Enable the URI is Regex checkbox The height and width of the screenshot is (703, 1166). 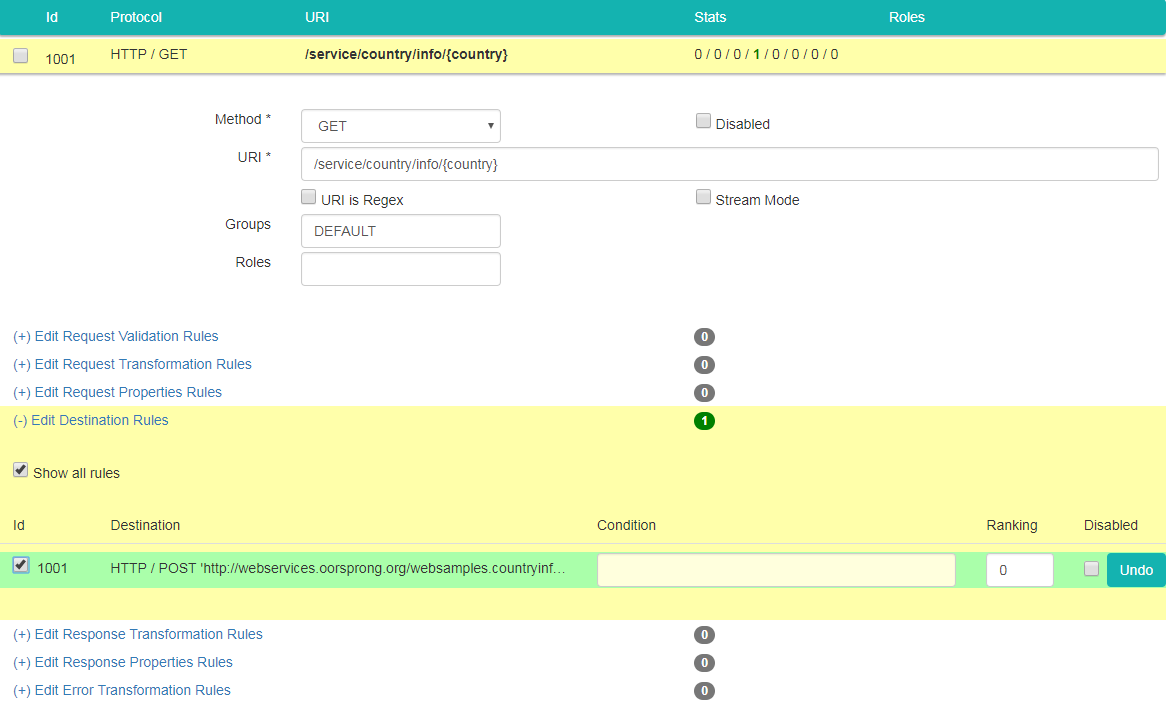[x=309, y=198]
